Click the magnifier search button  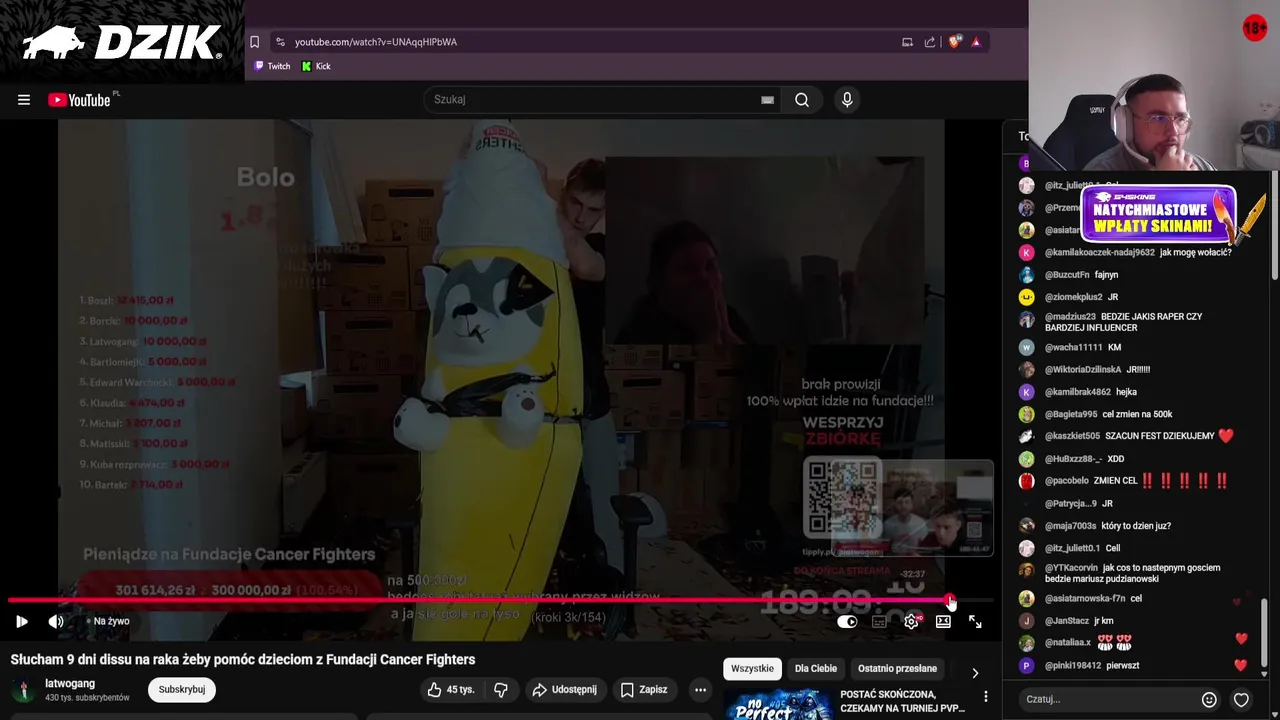click(802, 100)
